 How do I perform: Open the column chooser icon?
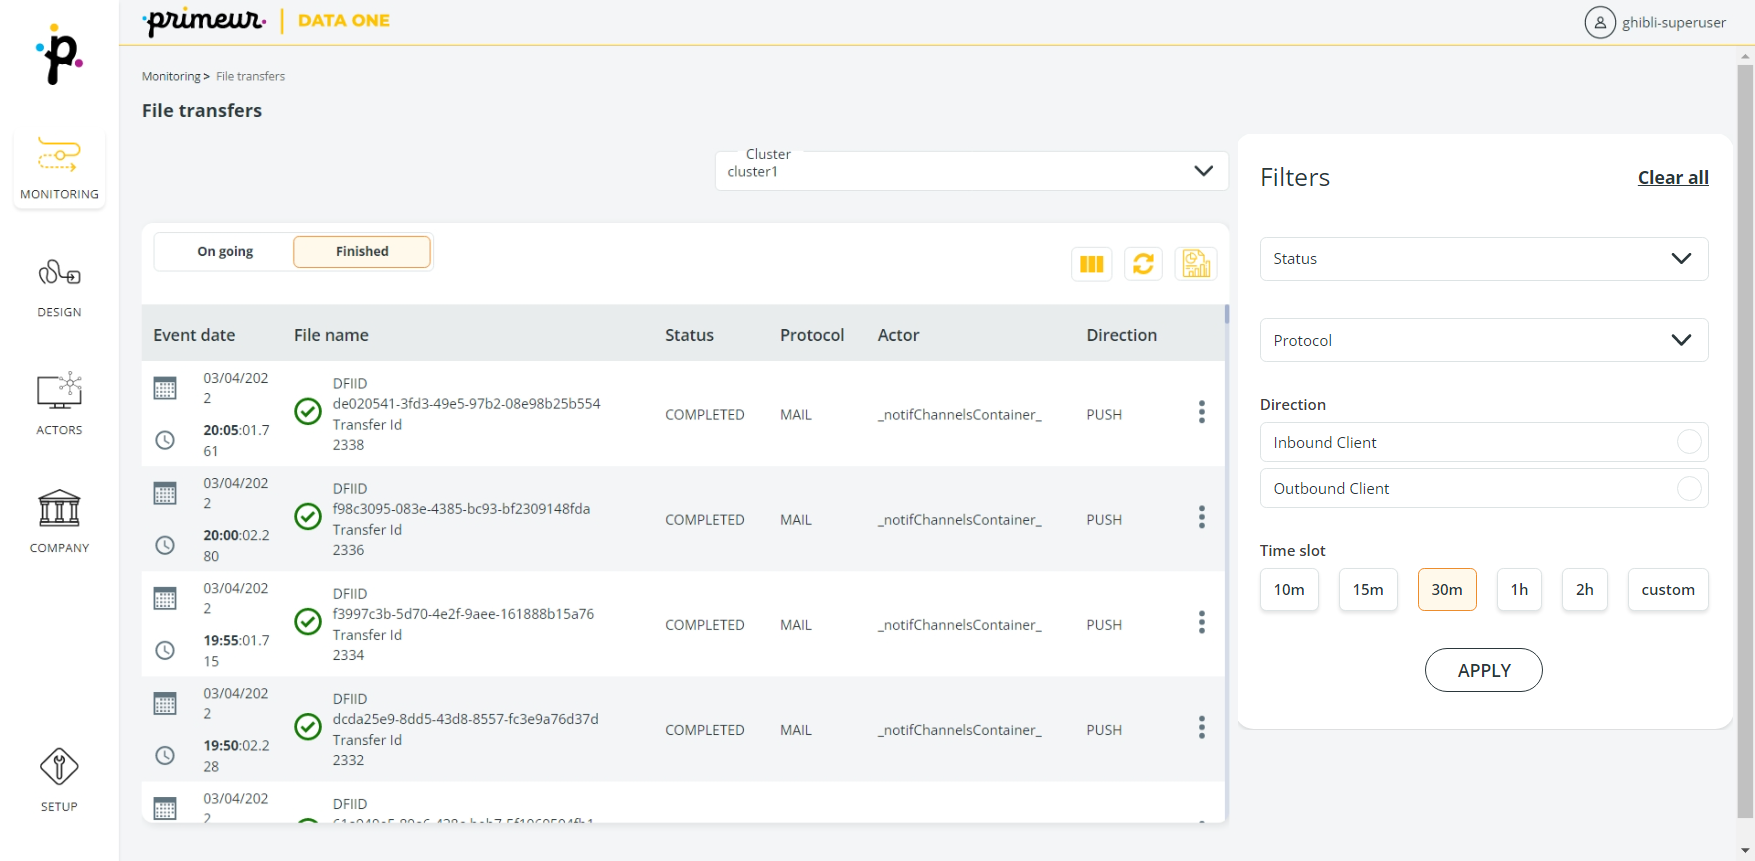click(x=1092, y=264)
